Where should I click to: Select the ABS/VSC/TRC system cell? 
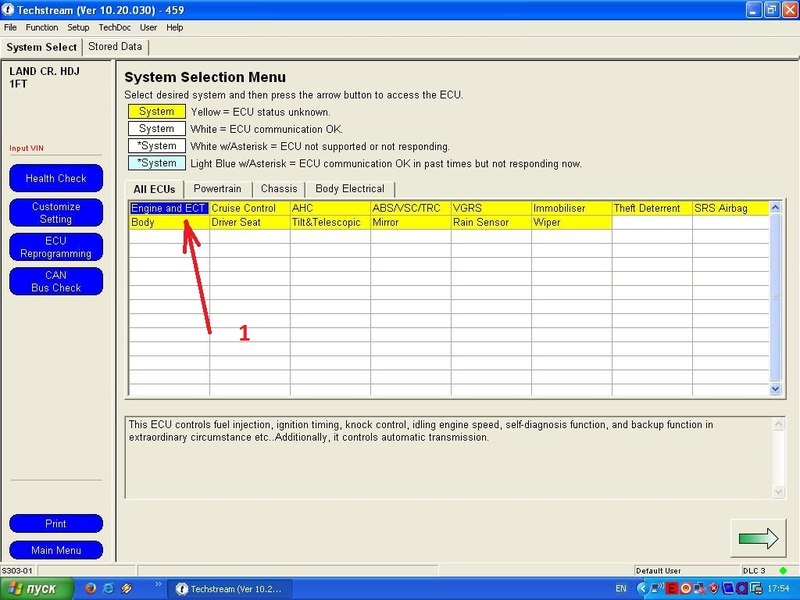click(405, 208)
